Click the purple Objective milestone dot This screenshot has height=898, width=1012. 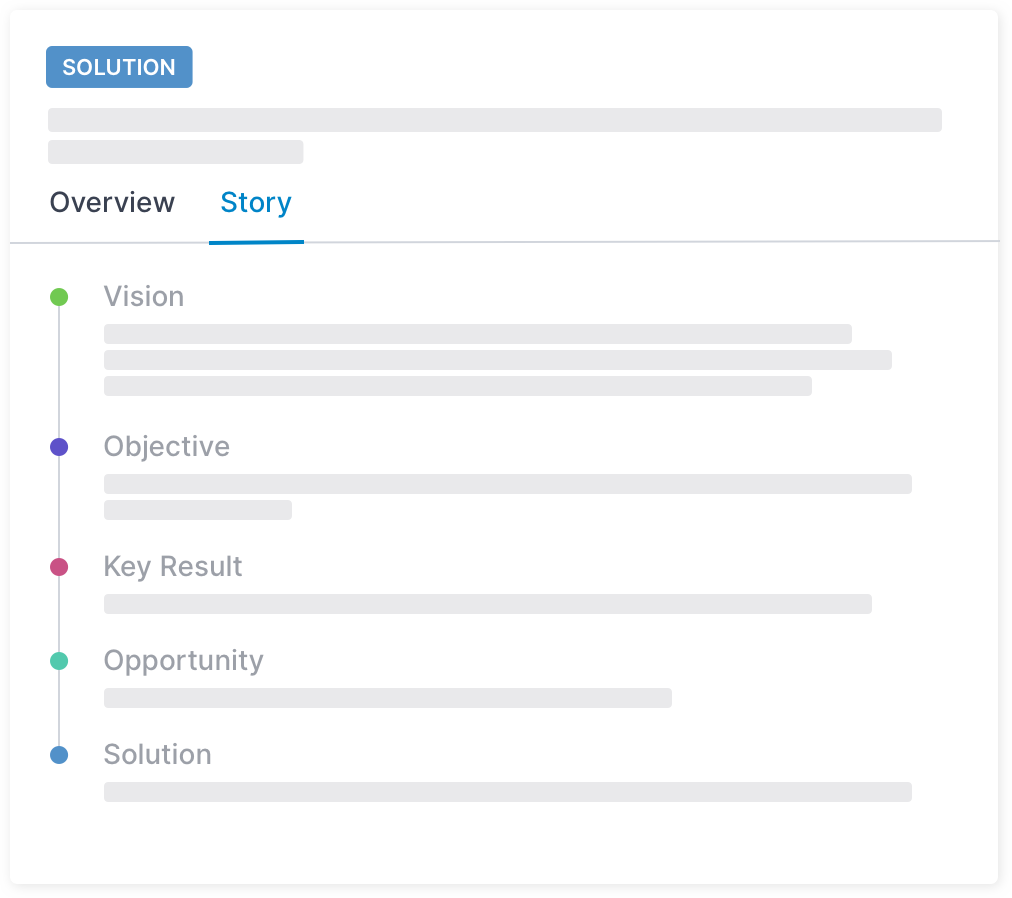coord(59,446)
